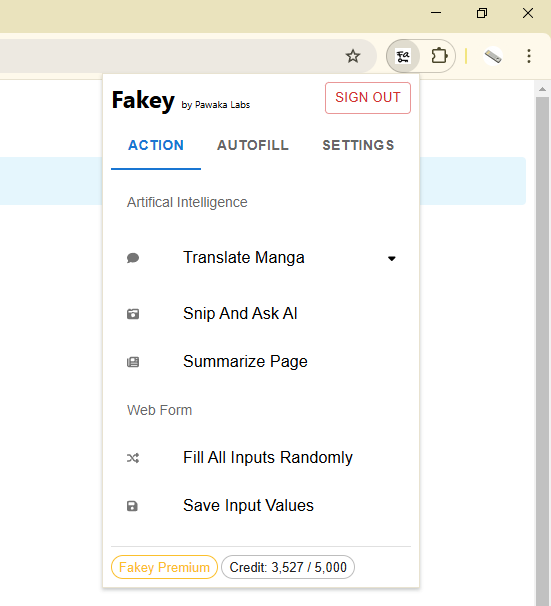Click the speech bubble icon beside Translate Manga
Screen dimensions: 551x606
tap(133, 258)
